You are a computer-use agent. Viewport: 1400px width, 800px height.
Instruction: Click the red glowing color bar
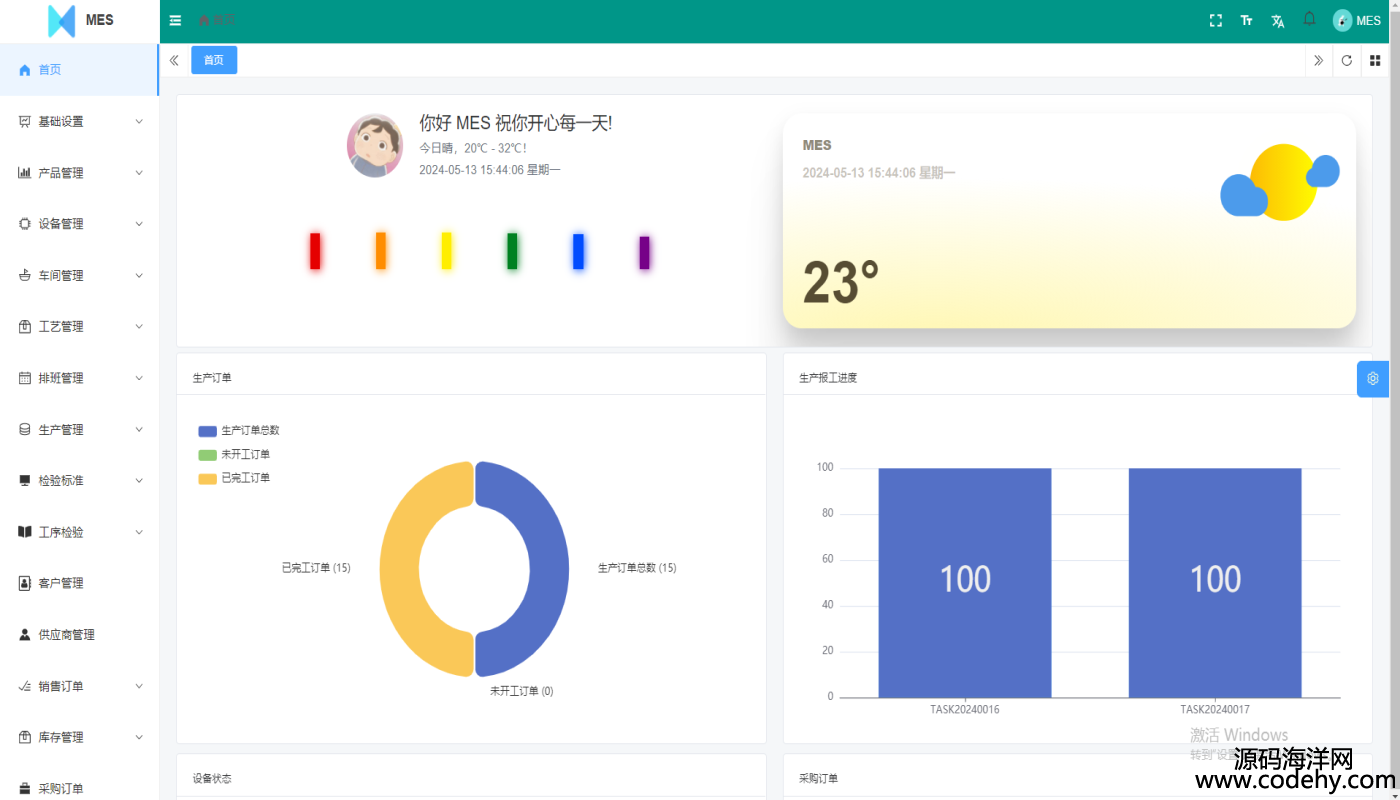[315, 251]
